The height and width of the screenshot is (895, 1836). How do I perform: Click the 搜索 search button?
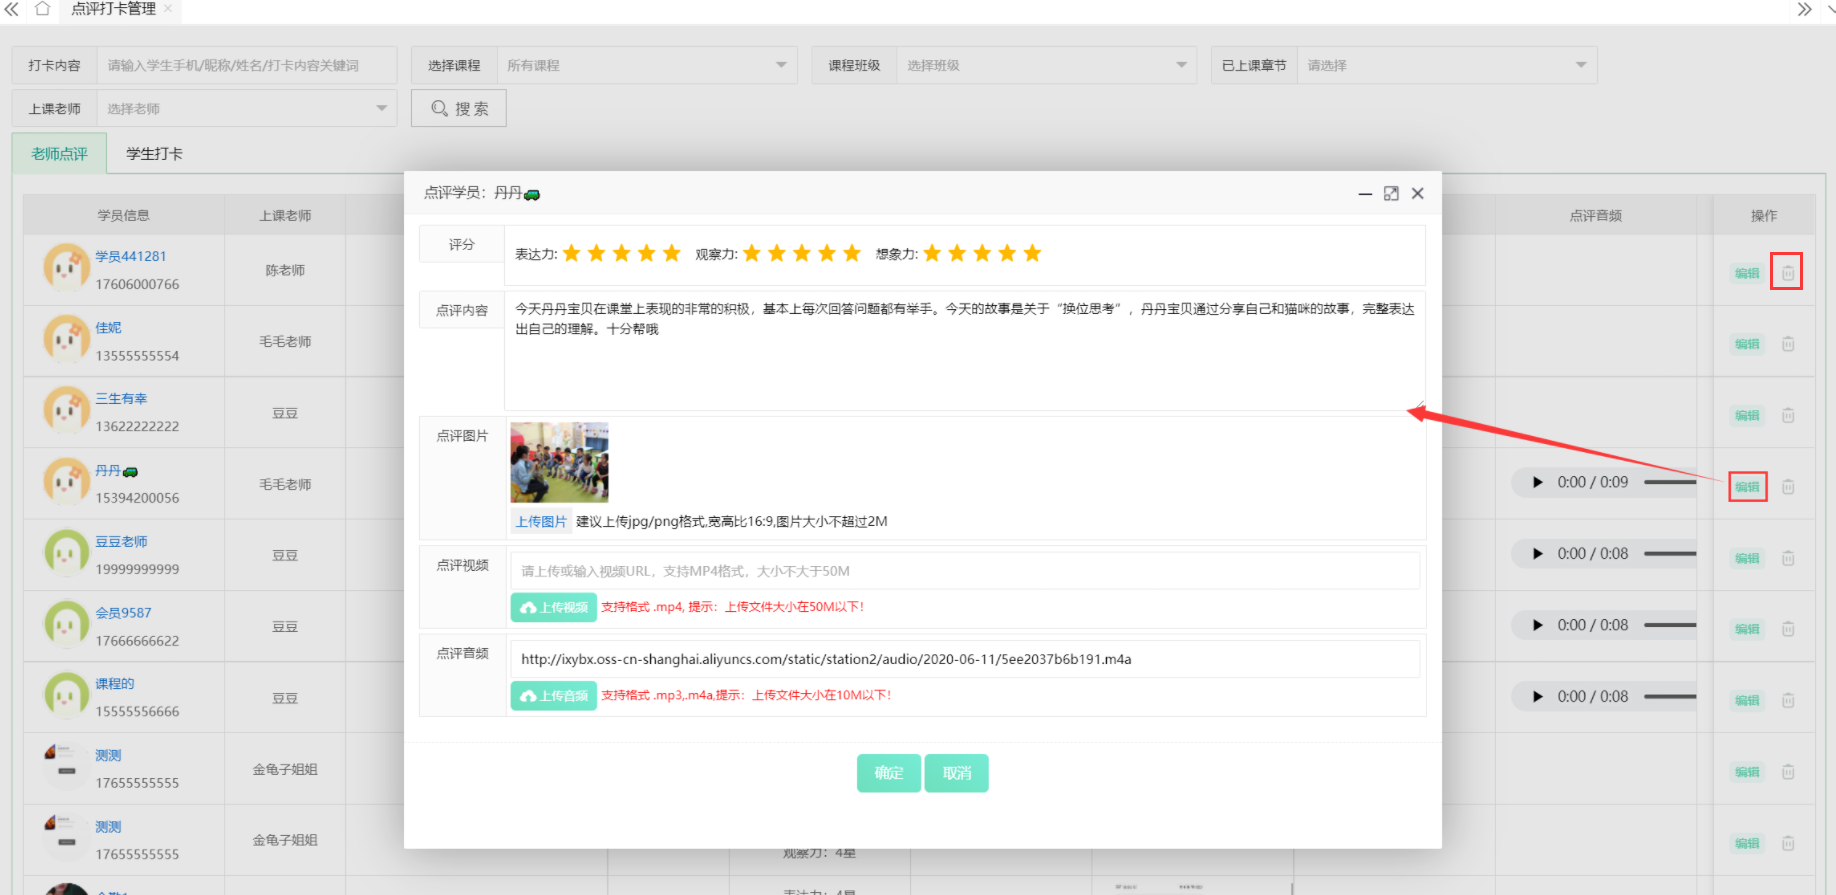pos(459,108)
